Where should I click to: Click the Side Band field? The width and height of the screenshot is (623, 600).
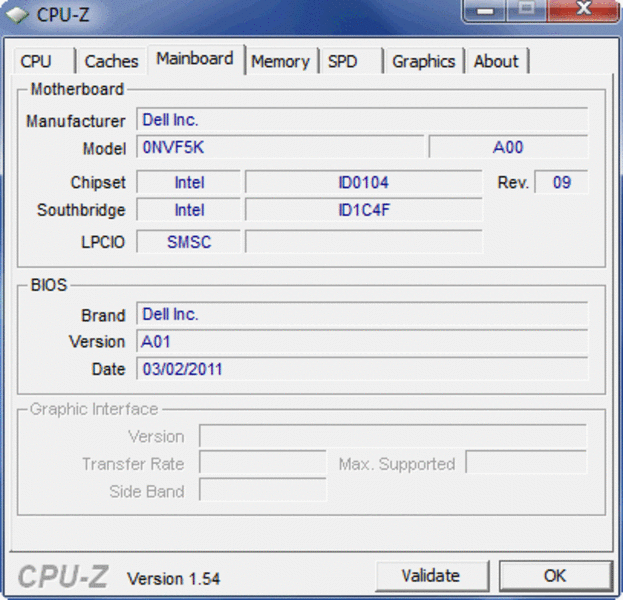tap(263, 490)
